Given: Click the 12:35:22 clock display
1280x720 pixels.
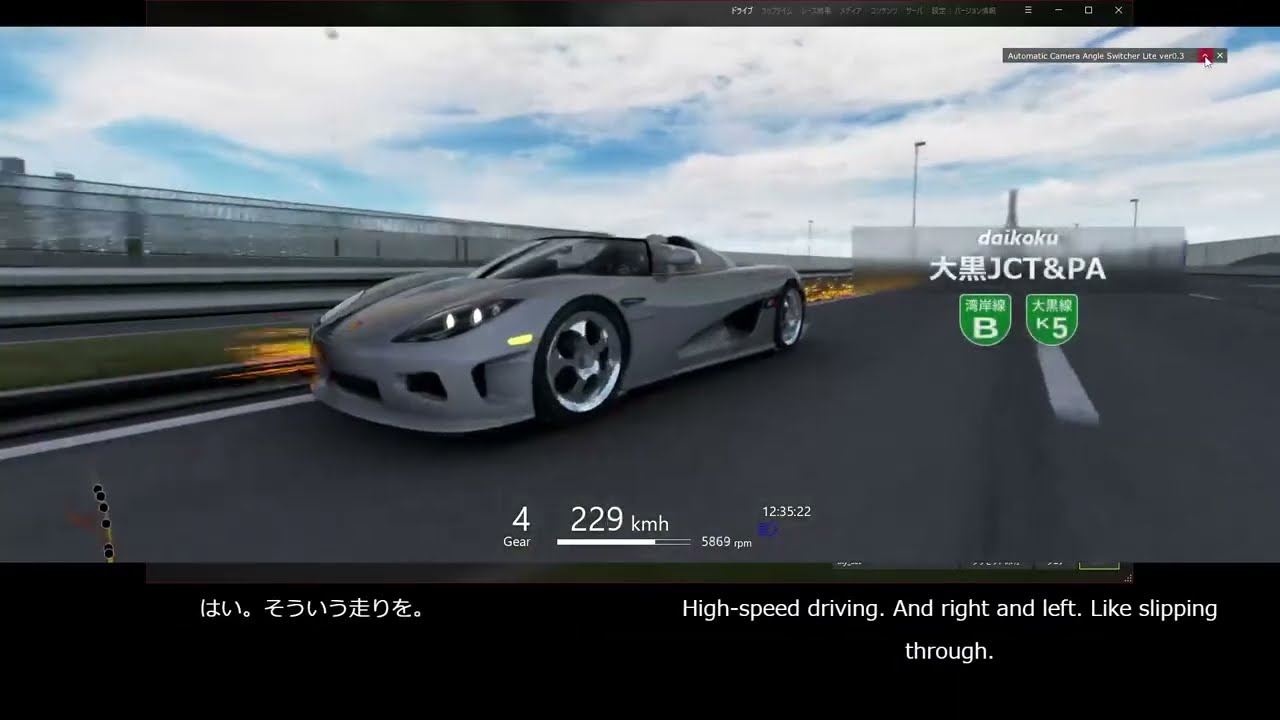Looking at the screenshot, I should point(786,511).
